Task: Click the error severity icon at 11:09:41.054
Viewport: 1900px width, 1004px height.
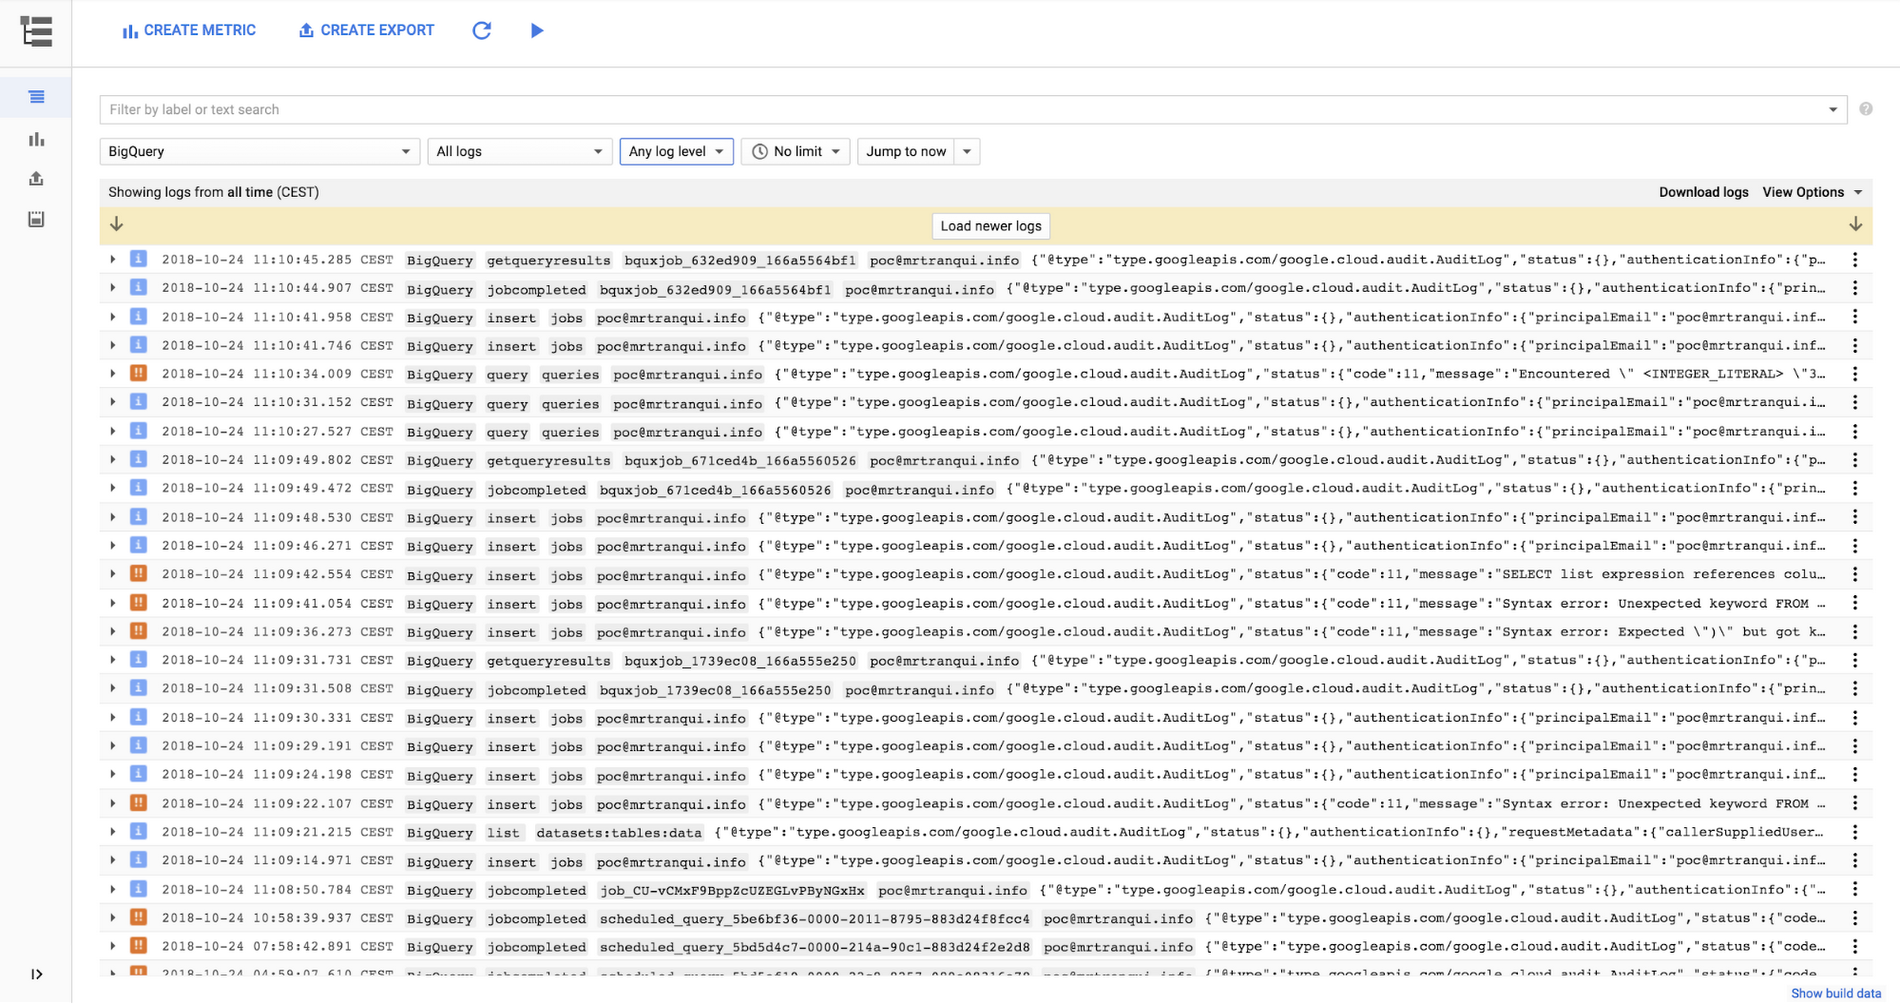Action: 139,602
